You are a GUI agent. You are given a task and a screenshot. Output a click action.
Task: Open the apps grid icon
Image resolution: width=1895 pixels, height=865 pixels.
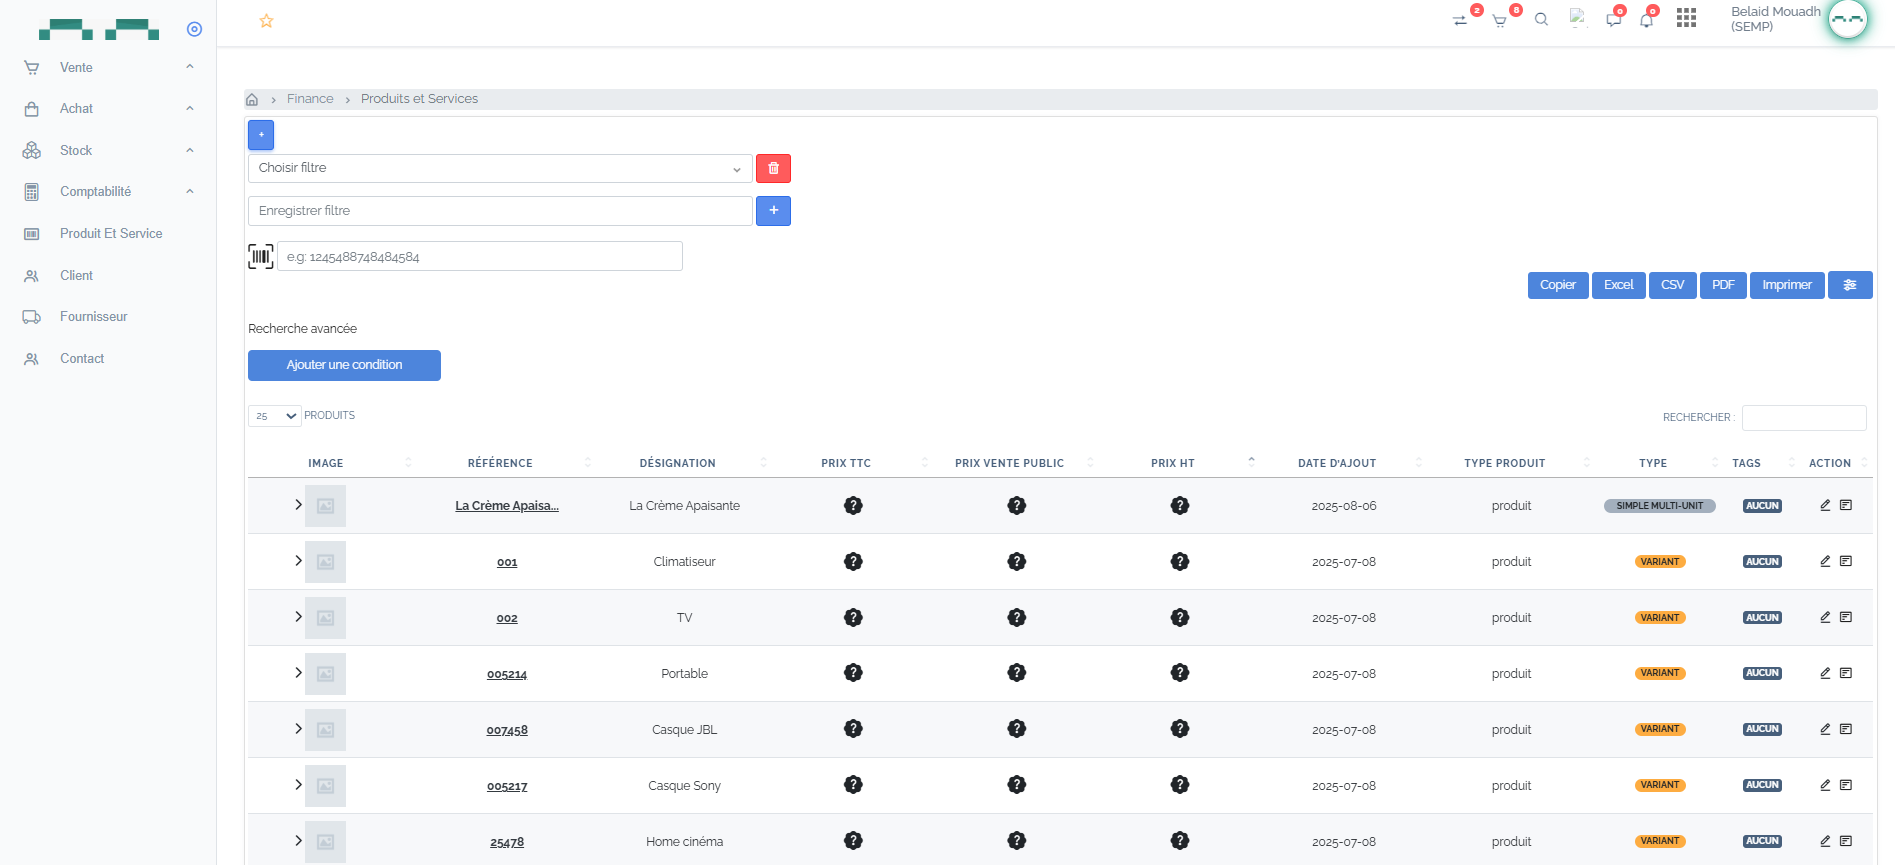click(1686, 18)
